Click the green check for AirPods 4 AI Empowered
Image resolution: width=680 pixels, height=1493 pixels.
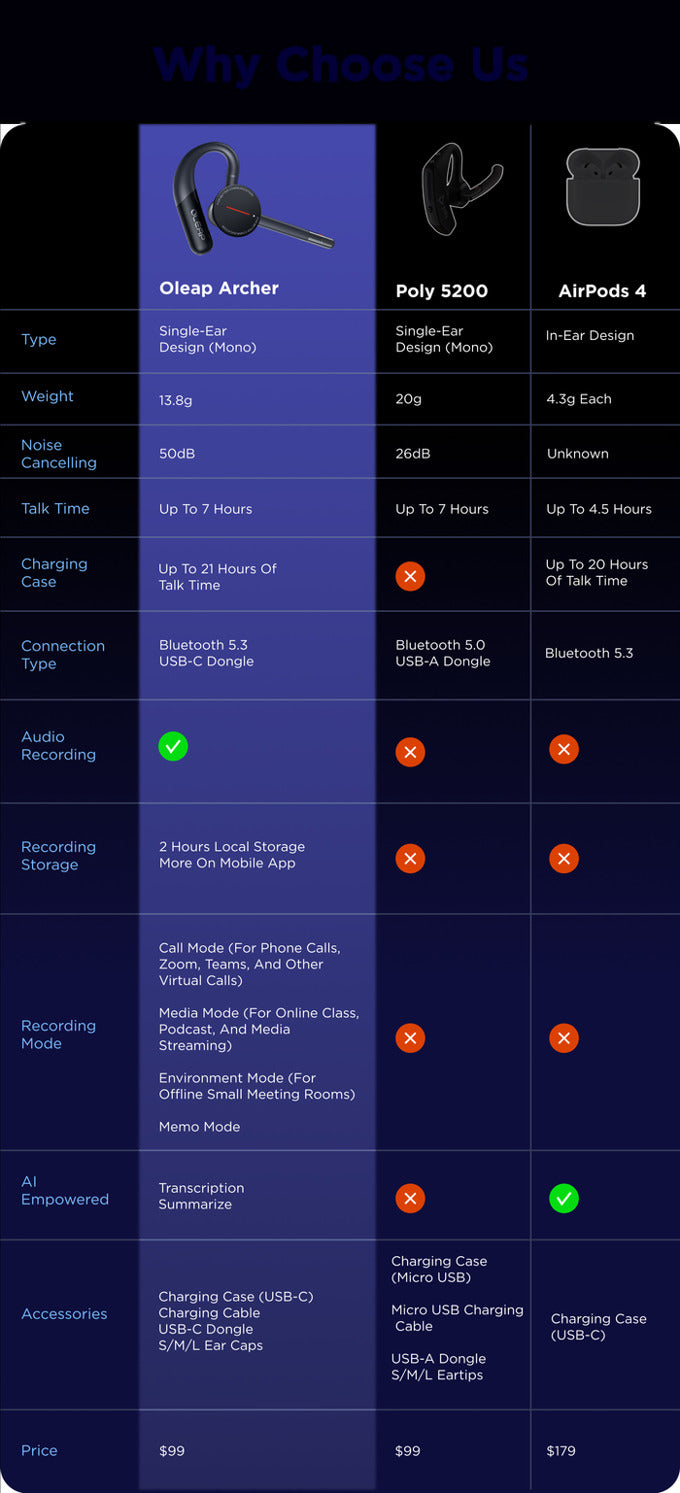[564, 1198]
